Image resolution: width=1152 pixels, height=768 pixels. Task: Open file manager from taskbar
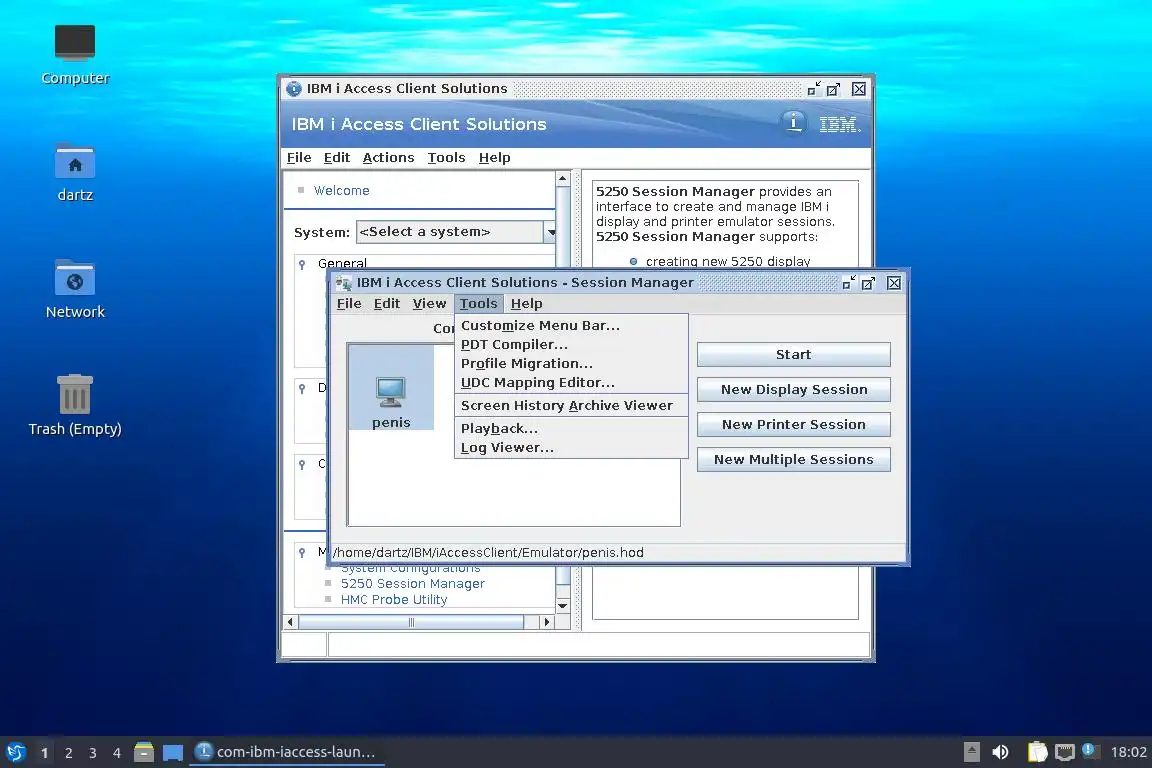click(x=144, y=752)
